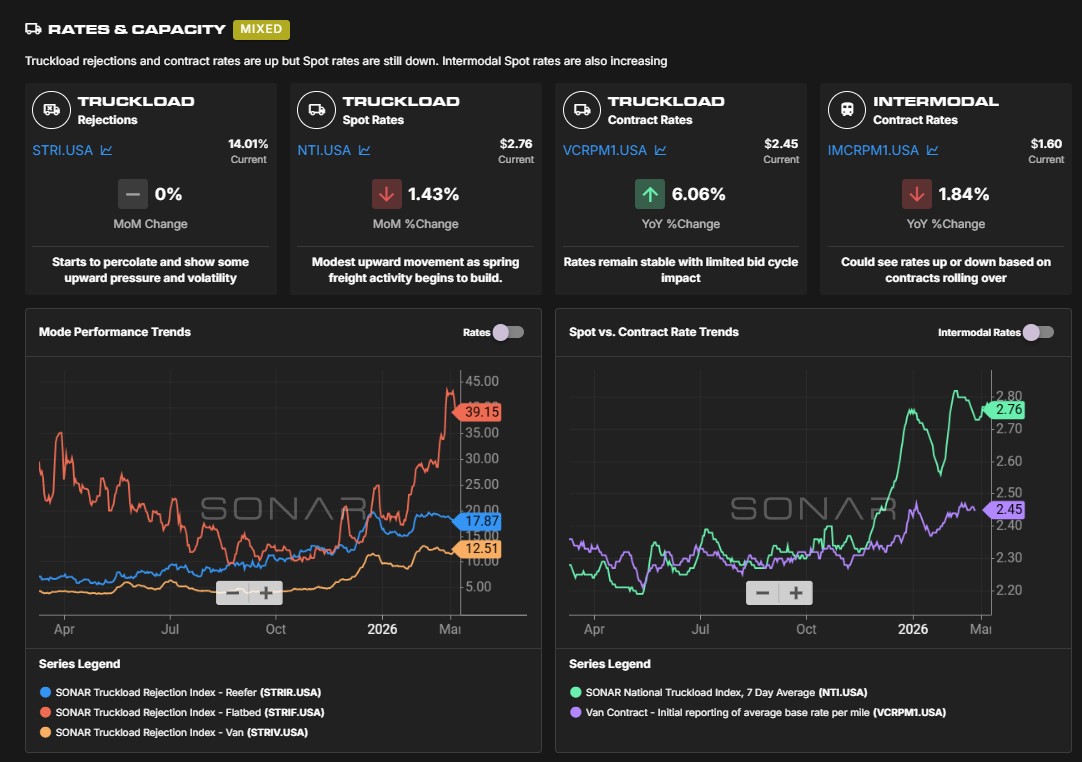Zoom in the Mode Performance Trends chart

[266, 592]
